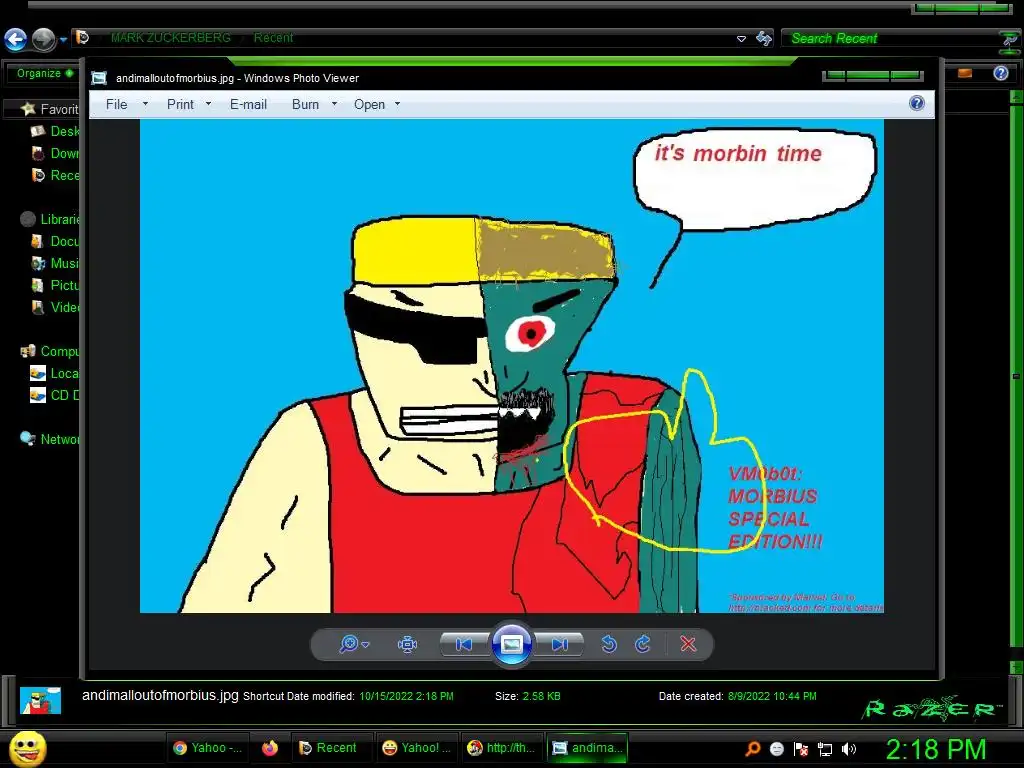The width and height of the screenshot is (1024, 768).
Task: Toggle the Explorer preview pane icon
Action: [x=965, y=73]
